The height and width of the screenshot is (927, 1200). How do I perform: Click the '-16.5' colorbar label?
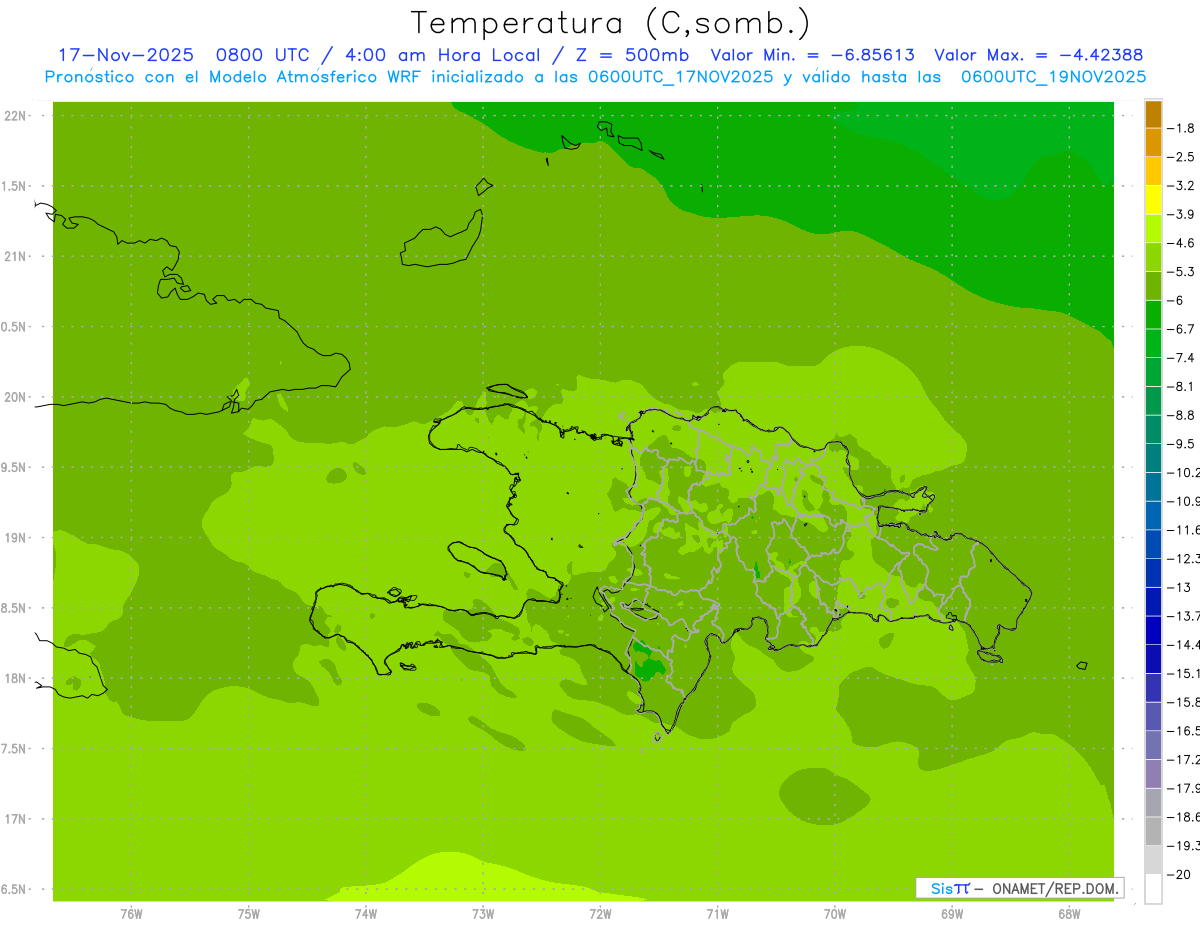coord(1184,731)
